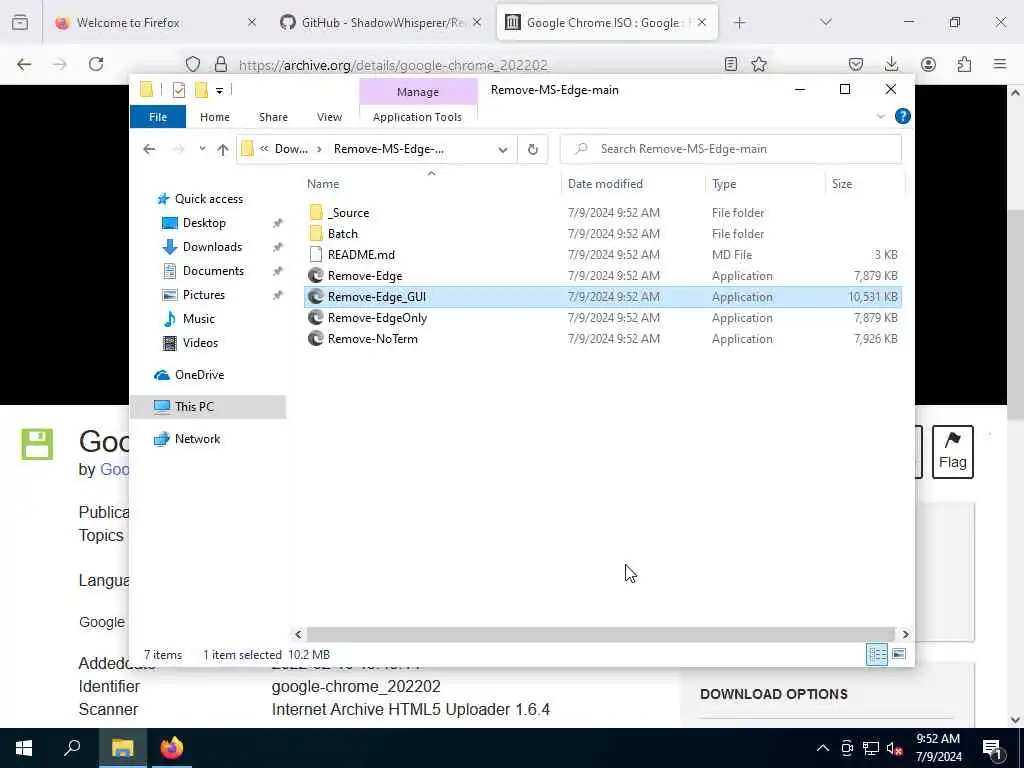This screenshot has width=1024, height=768.
Task: Open a new Firefox tab with plus
Action: [x=739, y=23]
